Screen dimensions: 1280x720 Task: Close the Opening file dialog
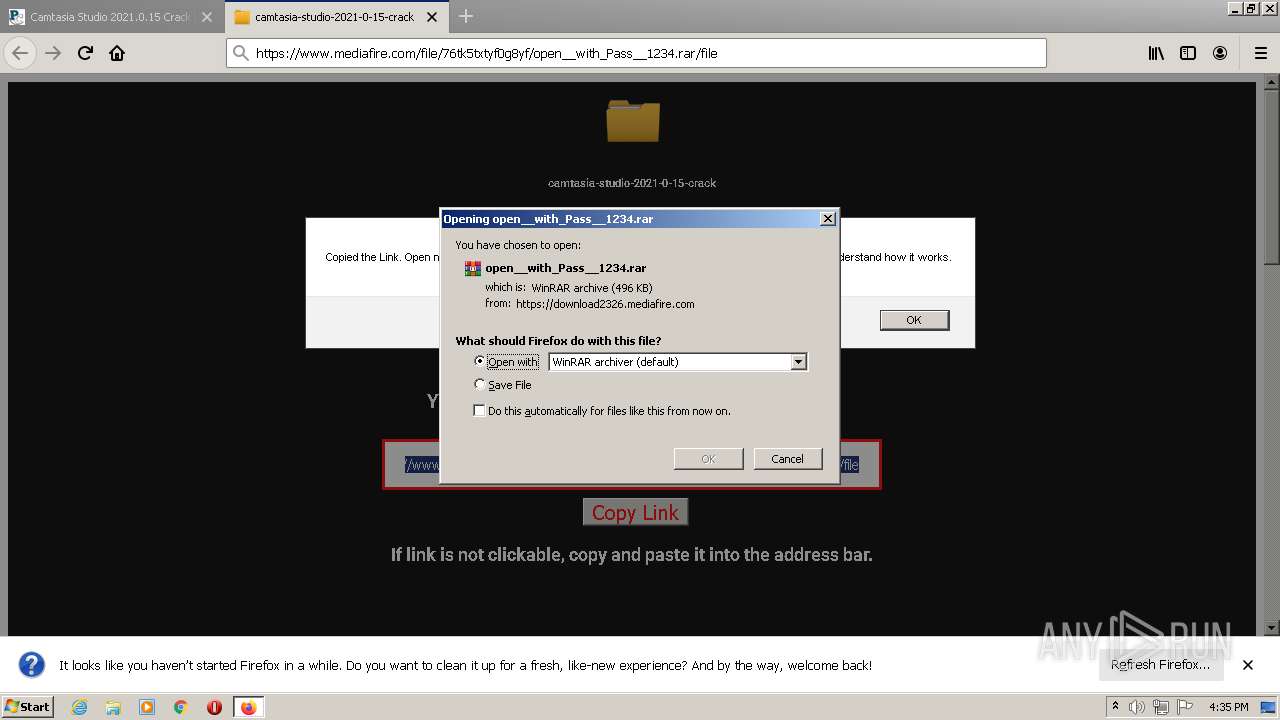pyautogui.click(x=828, y=218)
